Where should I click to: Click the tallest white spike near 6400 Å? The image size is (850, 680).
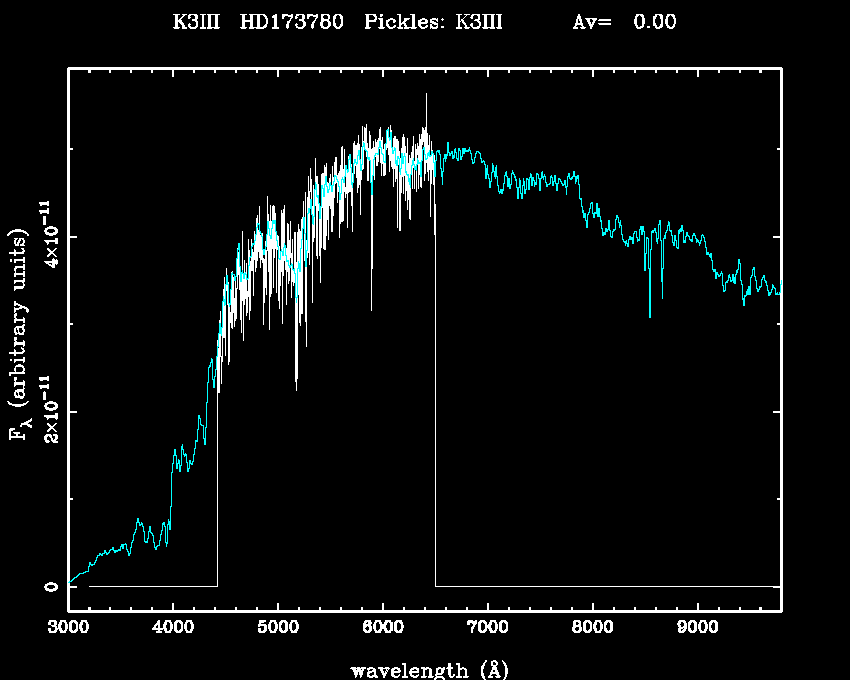click(x=426, y=96)
